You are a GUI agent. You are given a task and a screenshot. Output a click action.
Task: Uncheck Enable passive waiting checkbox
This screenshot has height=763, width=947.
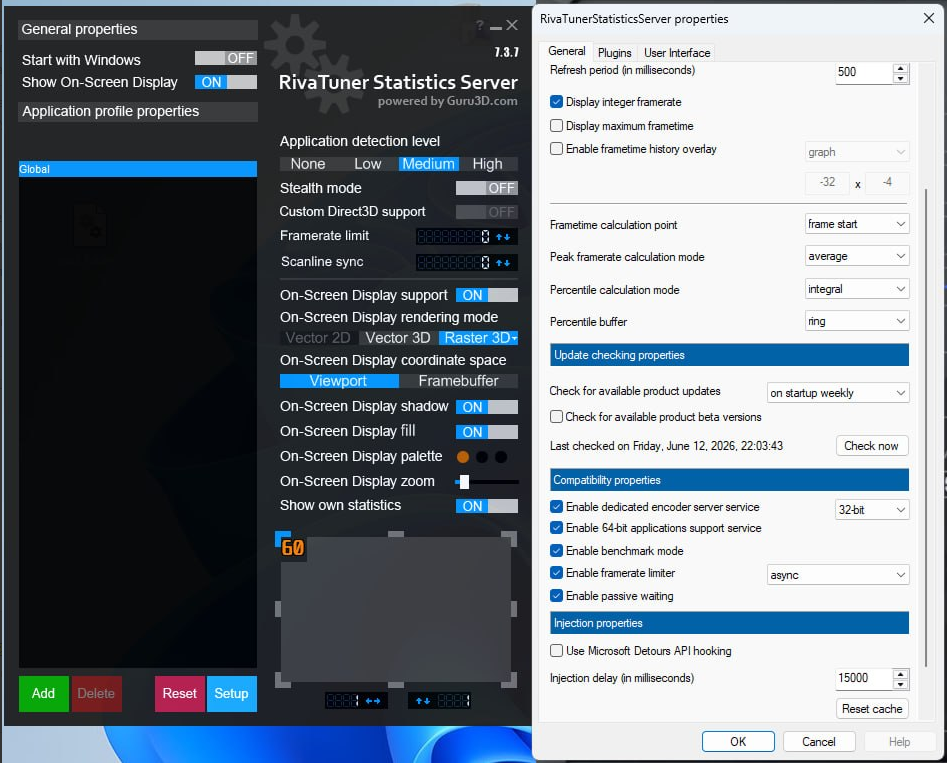tap(556, 596)
